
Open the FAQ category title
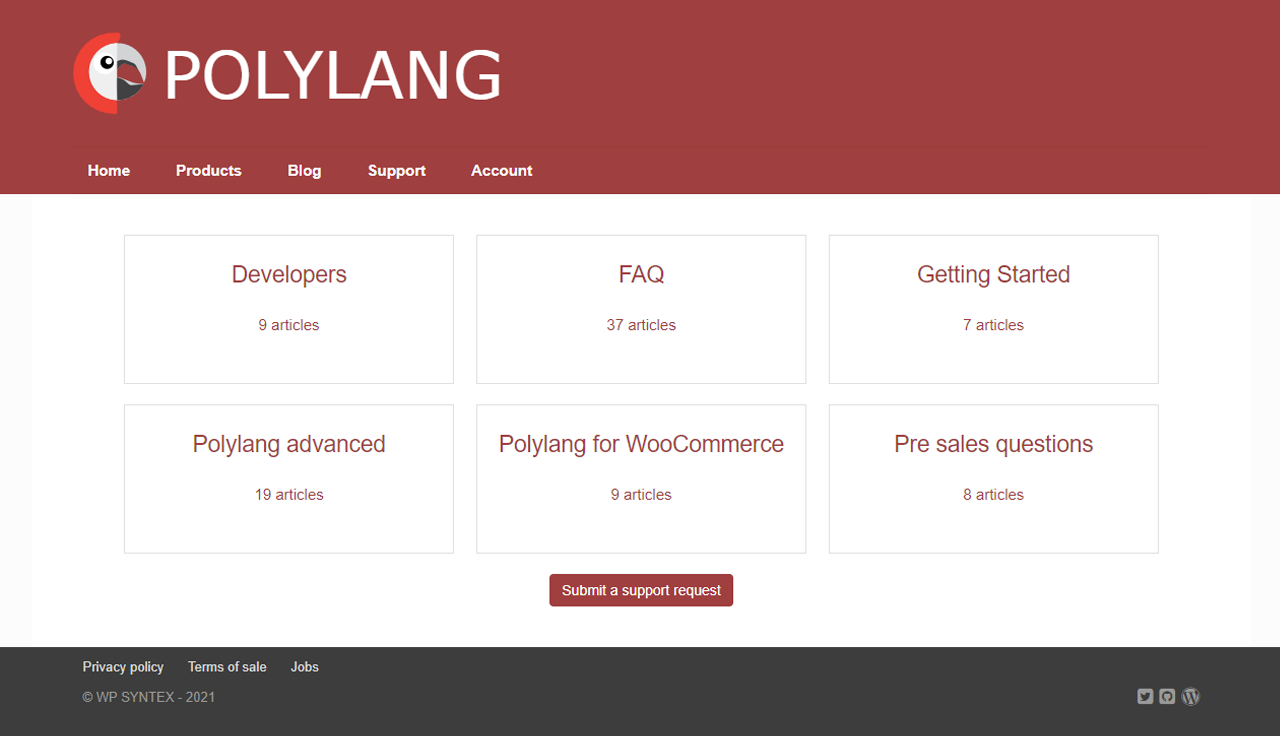tap(641, 275)
